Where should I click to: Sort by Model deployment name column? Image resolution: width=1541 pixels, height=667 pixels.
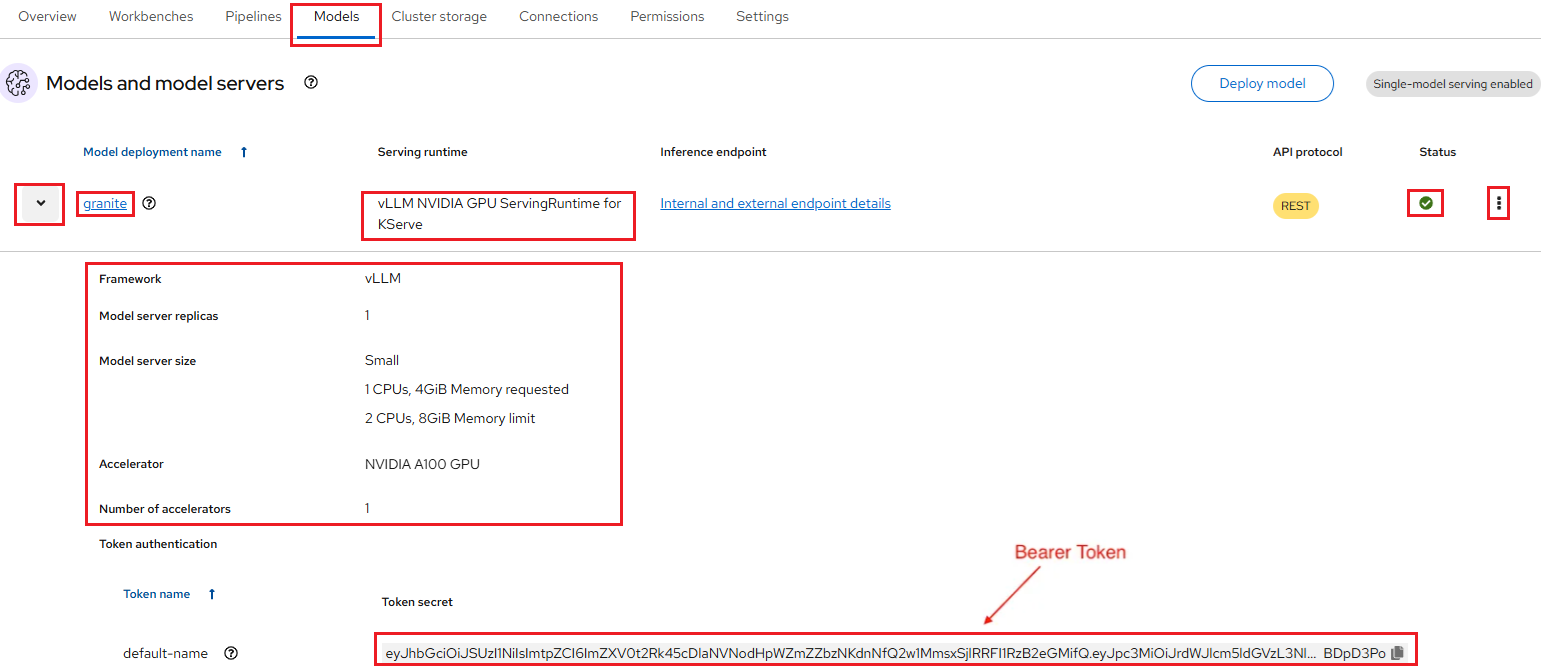pos(152,152)
